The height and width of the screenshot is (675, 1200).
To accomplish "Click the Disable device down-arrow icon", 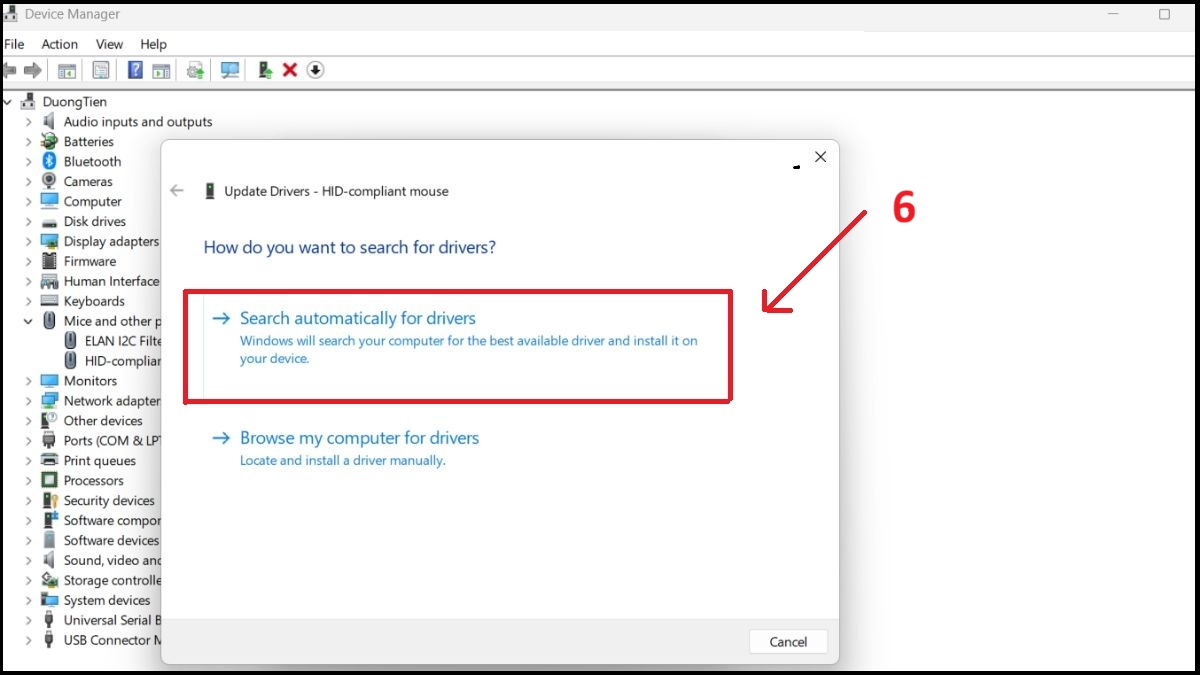I will [x=315, y=70].
